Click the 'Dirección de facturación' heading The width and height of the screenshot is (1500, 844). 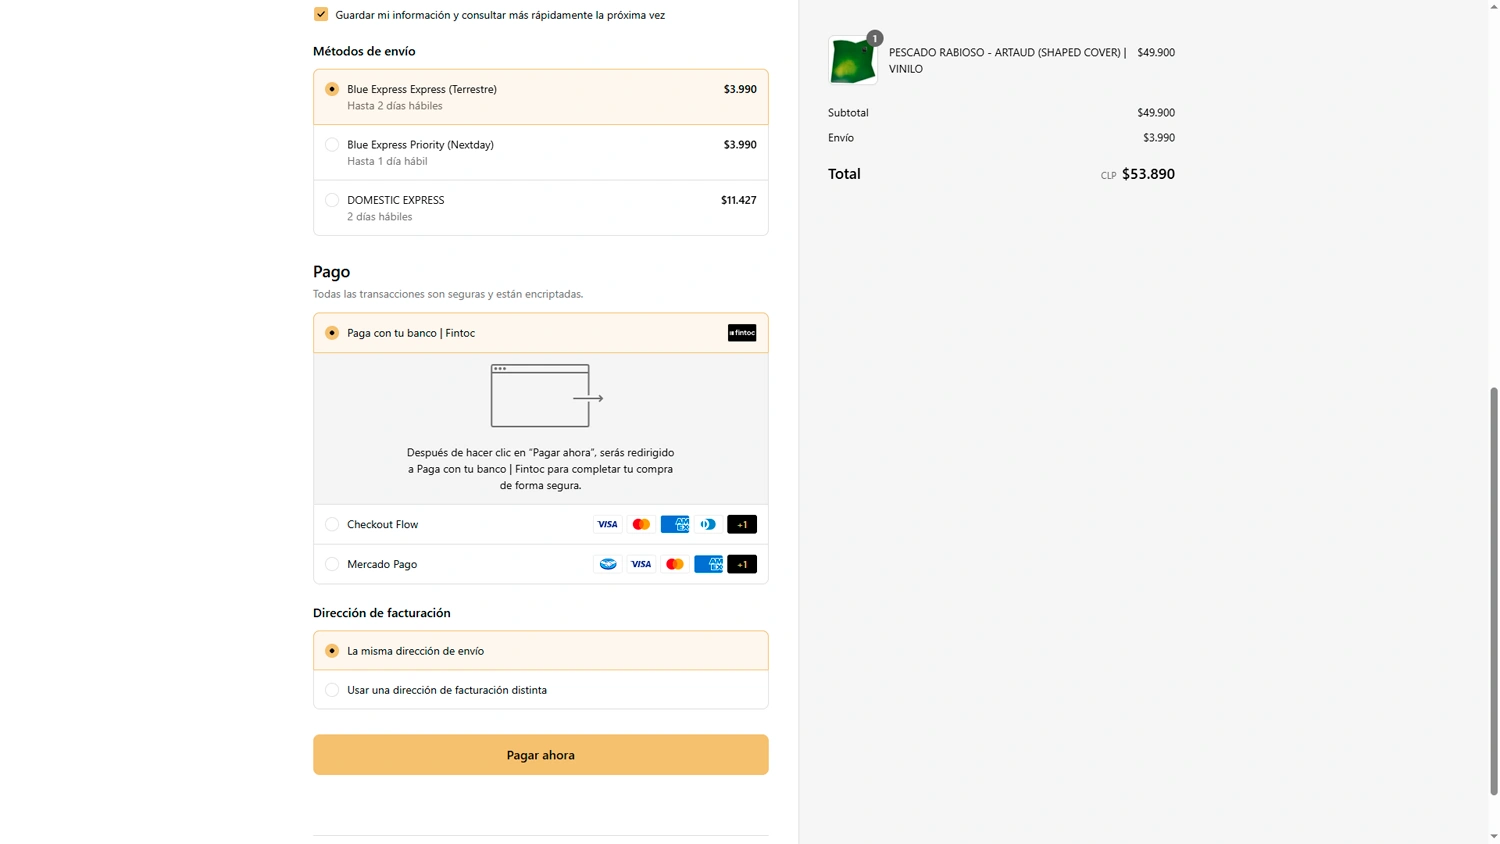[382, 613]
